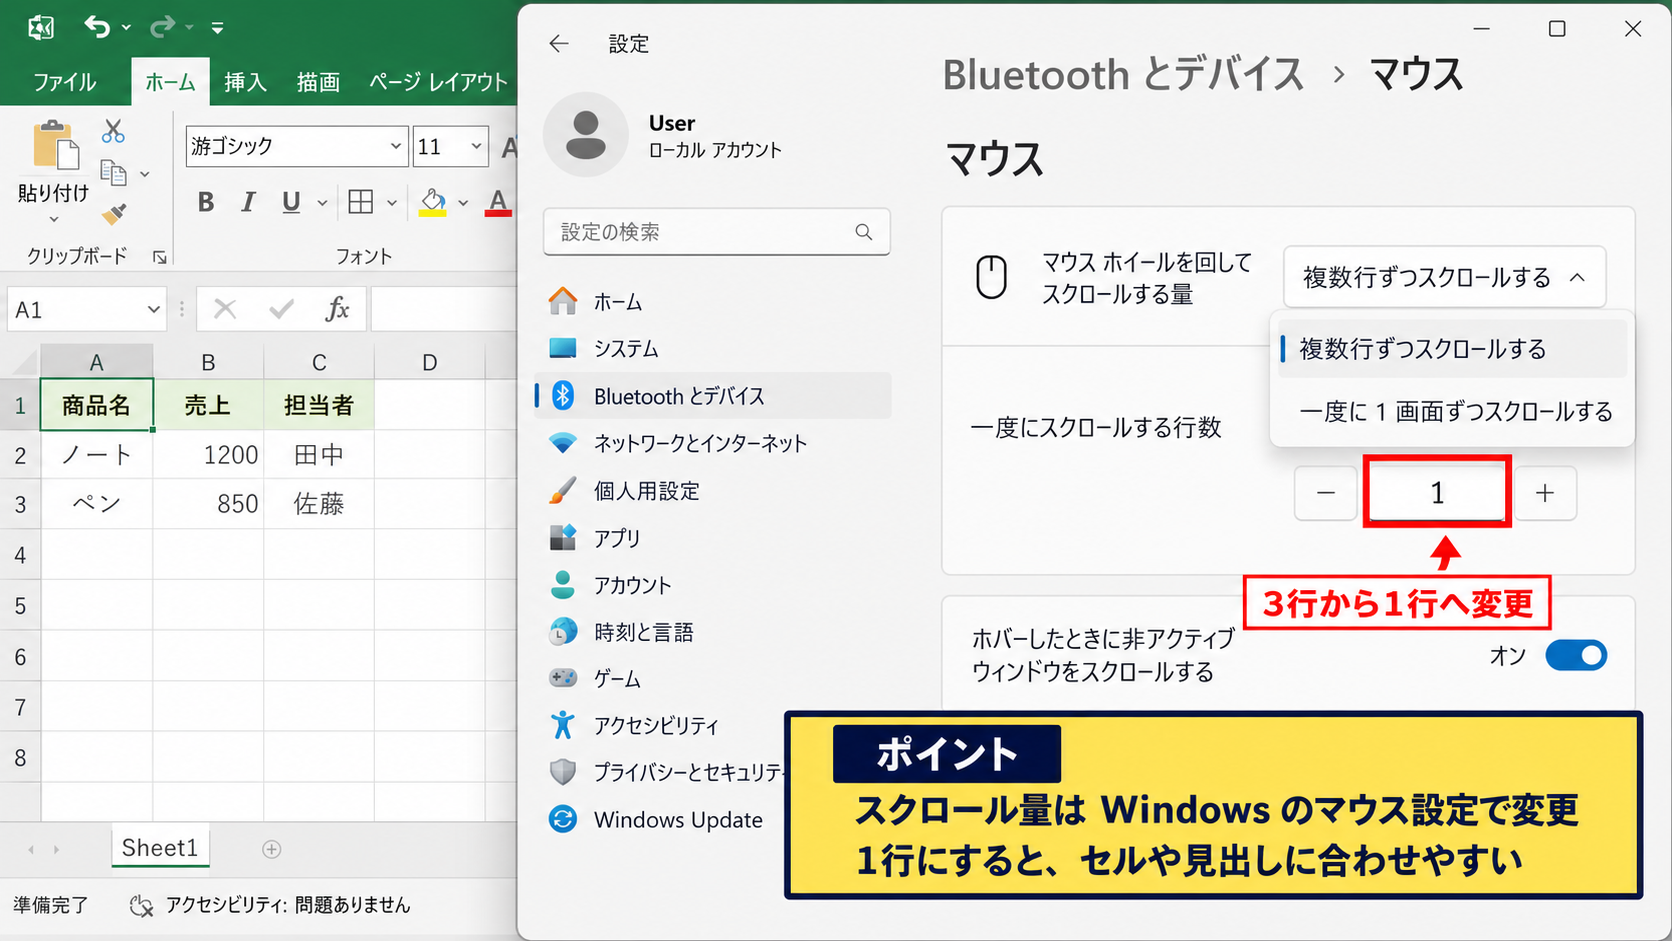
Task: Switch to the 挿入 ribbon tab
Action: [x=245, y=82]
